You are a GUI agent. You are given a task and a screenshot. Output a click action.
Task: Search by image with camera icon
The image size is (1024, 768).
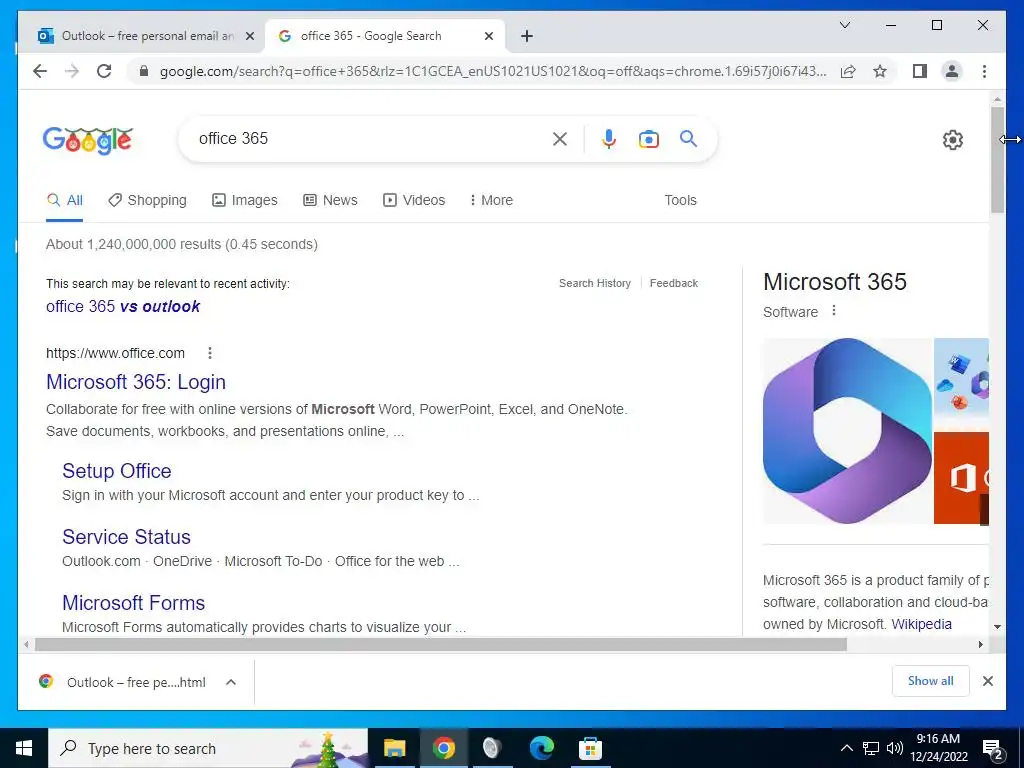pos(648,138)
